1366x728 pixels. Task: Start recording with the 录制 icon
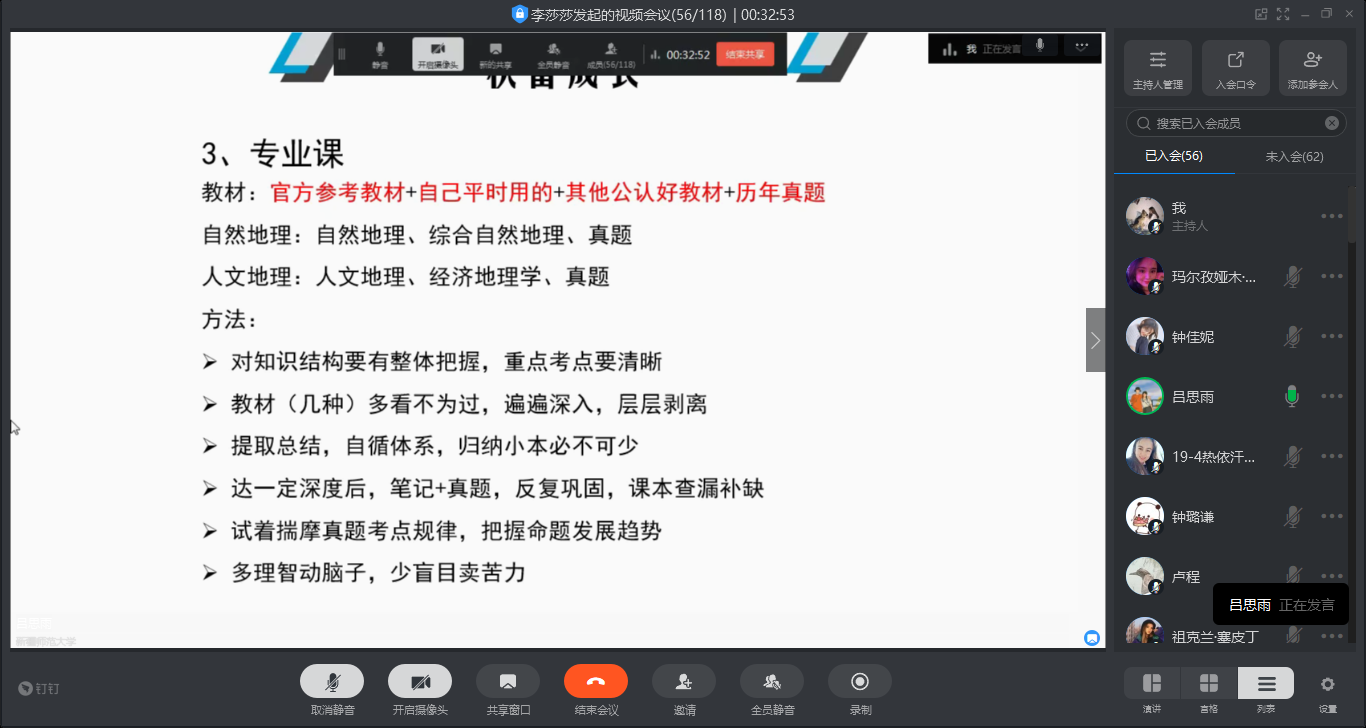click(859, 682)
